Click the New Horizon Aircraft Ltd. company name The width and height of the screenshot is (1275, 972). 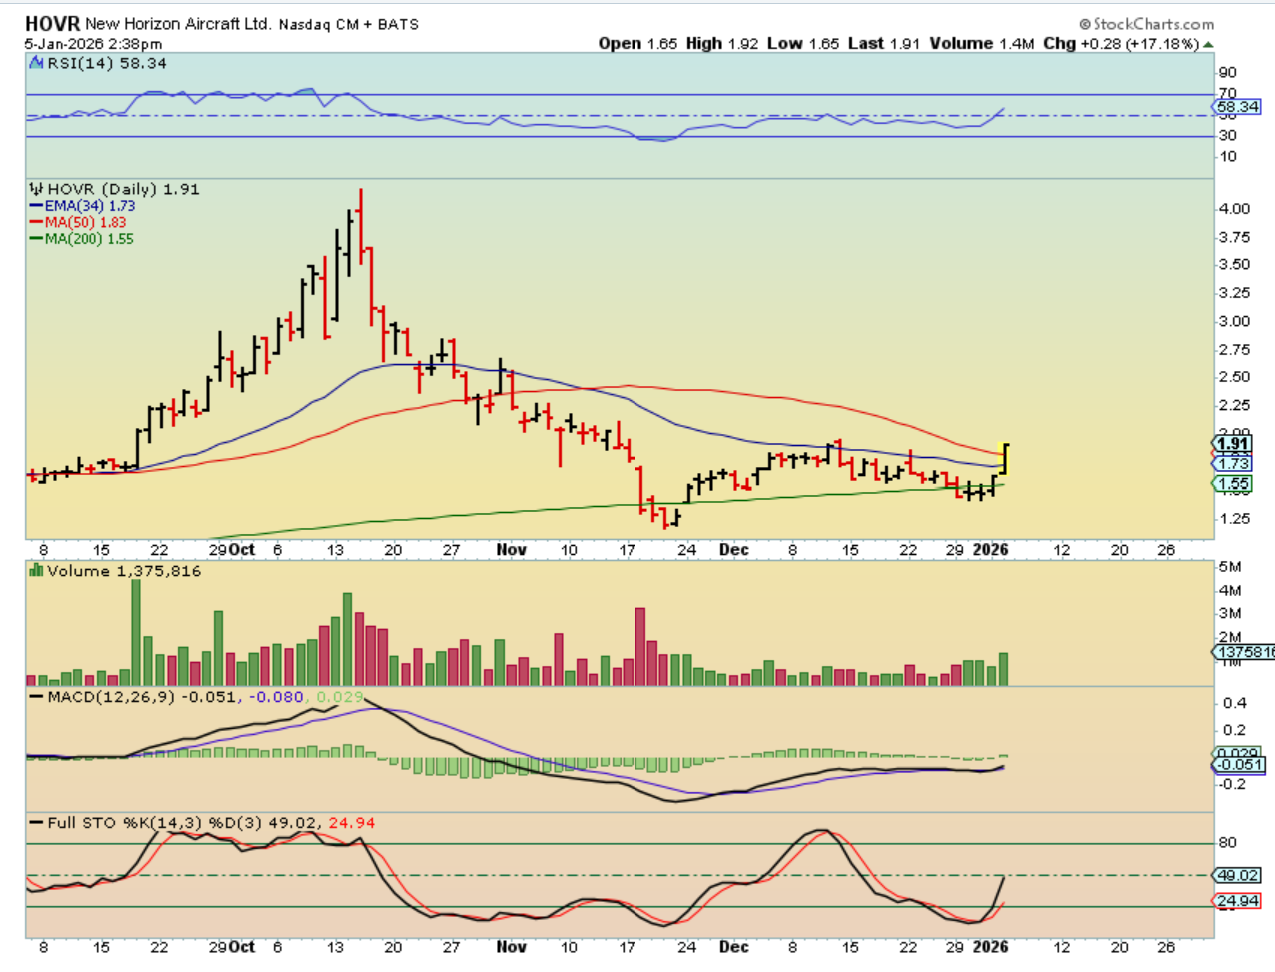pyautogui.click(x=178, y=23)
